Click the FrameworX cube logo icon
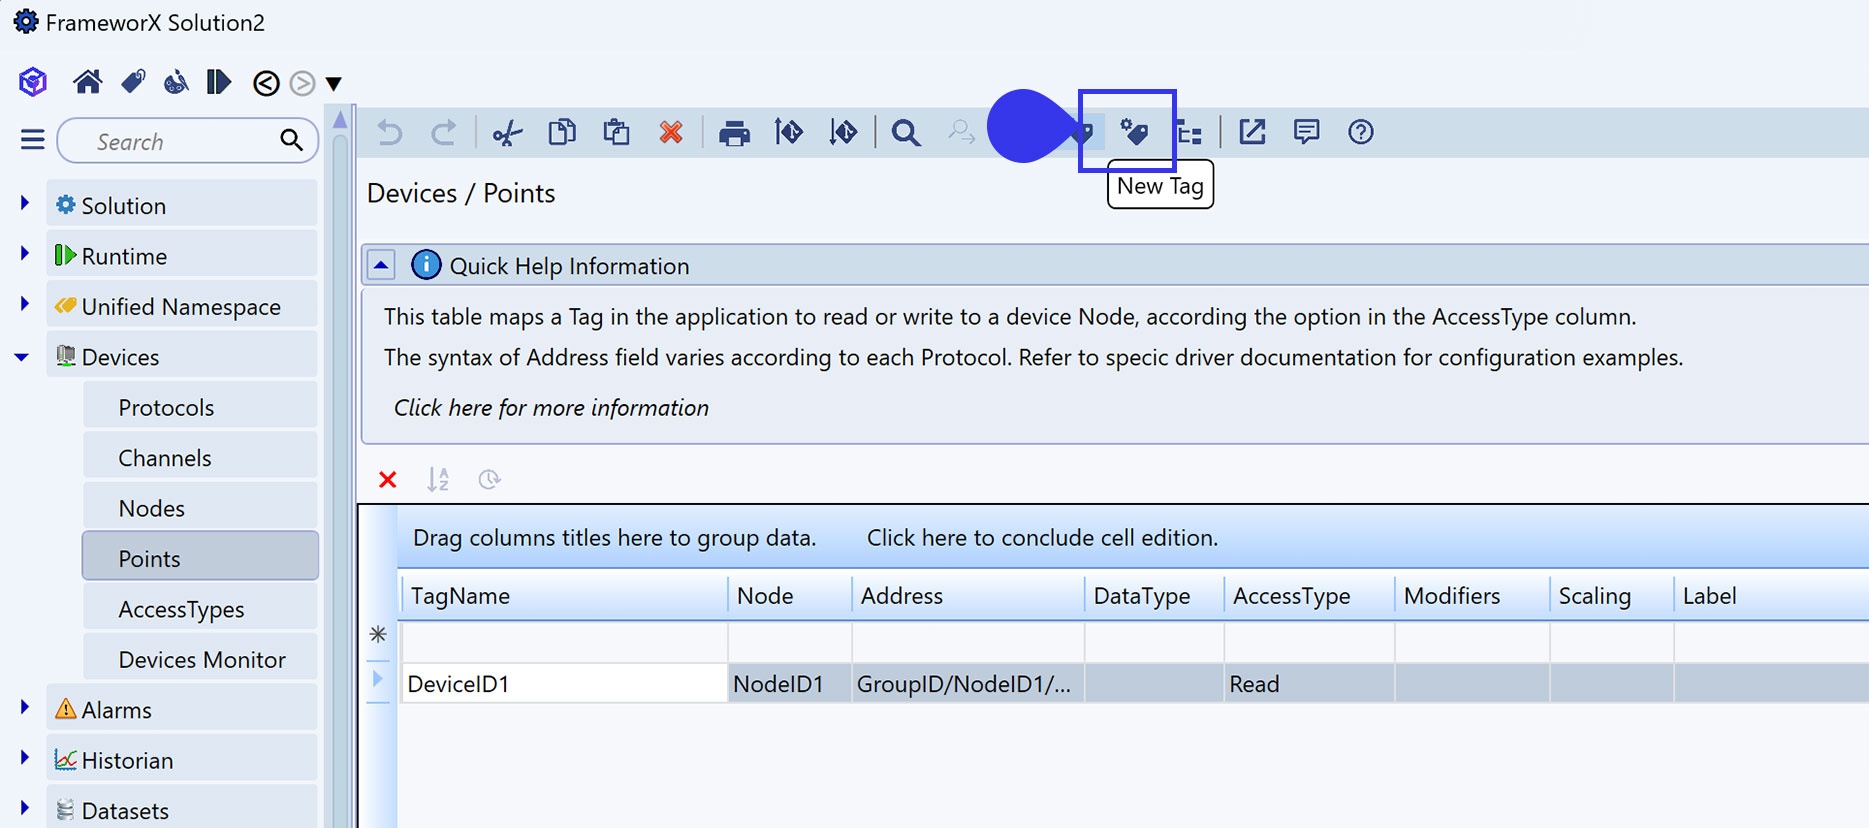This screenshot has width=1869, height=828. pyautogui.click(x=33, y=82)
